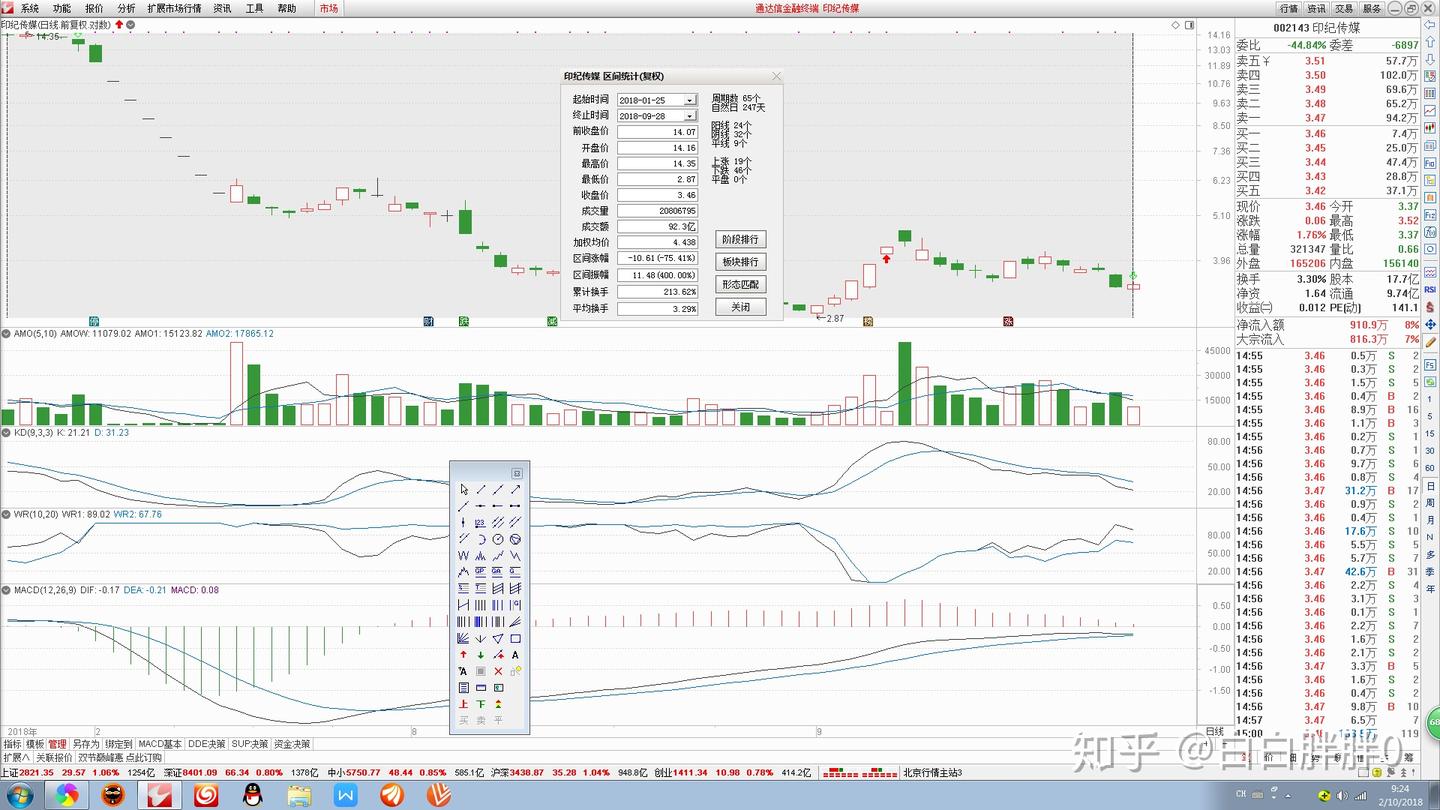Image resolution: width=1440 pixels, height=810 pixels.
Task: Click the 市场 tab in menu bar
Action: (x=329, y=8)
